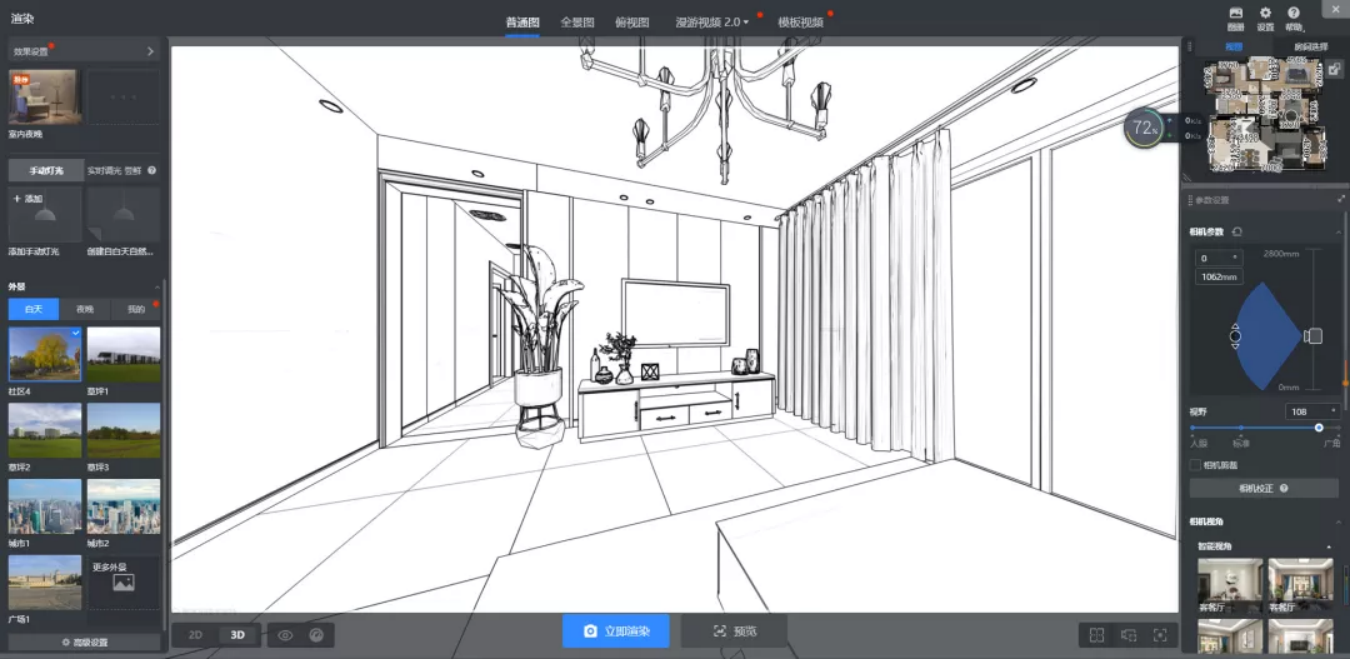Select 夜晚 night background option
Image resolution: width=1350 pixels, height=659 pixels.
(x=85, y=309)
